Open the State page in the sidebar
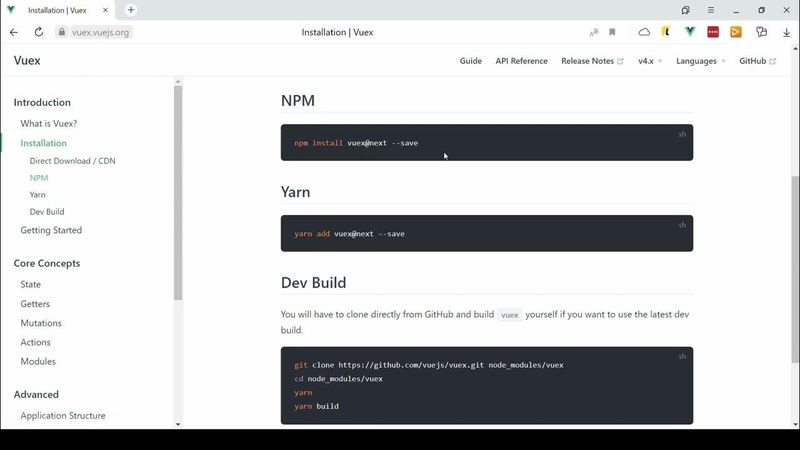 point(31,284)
